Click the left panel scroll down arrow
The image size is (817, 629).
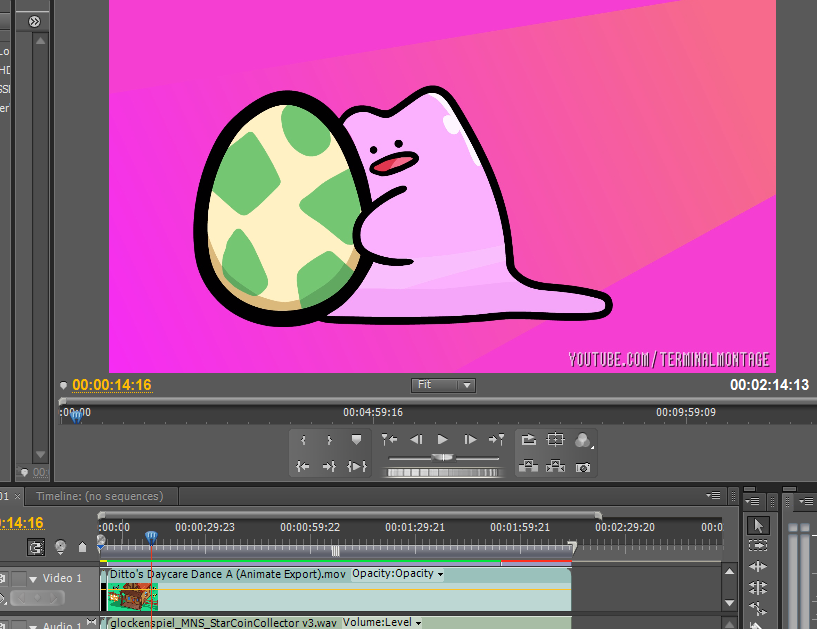[41, 454]
